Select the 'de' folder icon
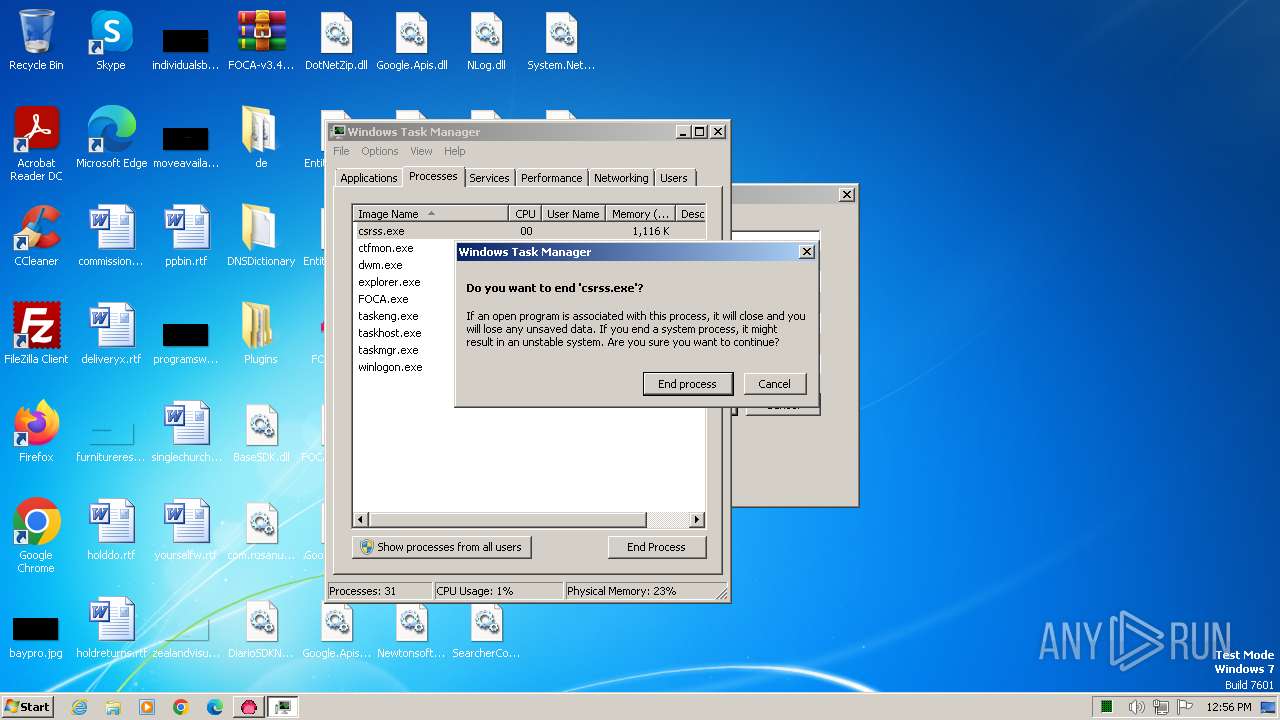This screenshot has height=720, width=1280. [261, 139]
